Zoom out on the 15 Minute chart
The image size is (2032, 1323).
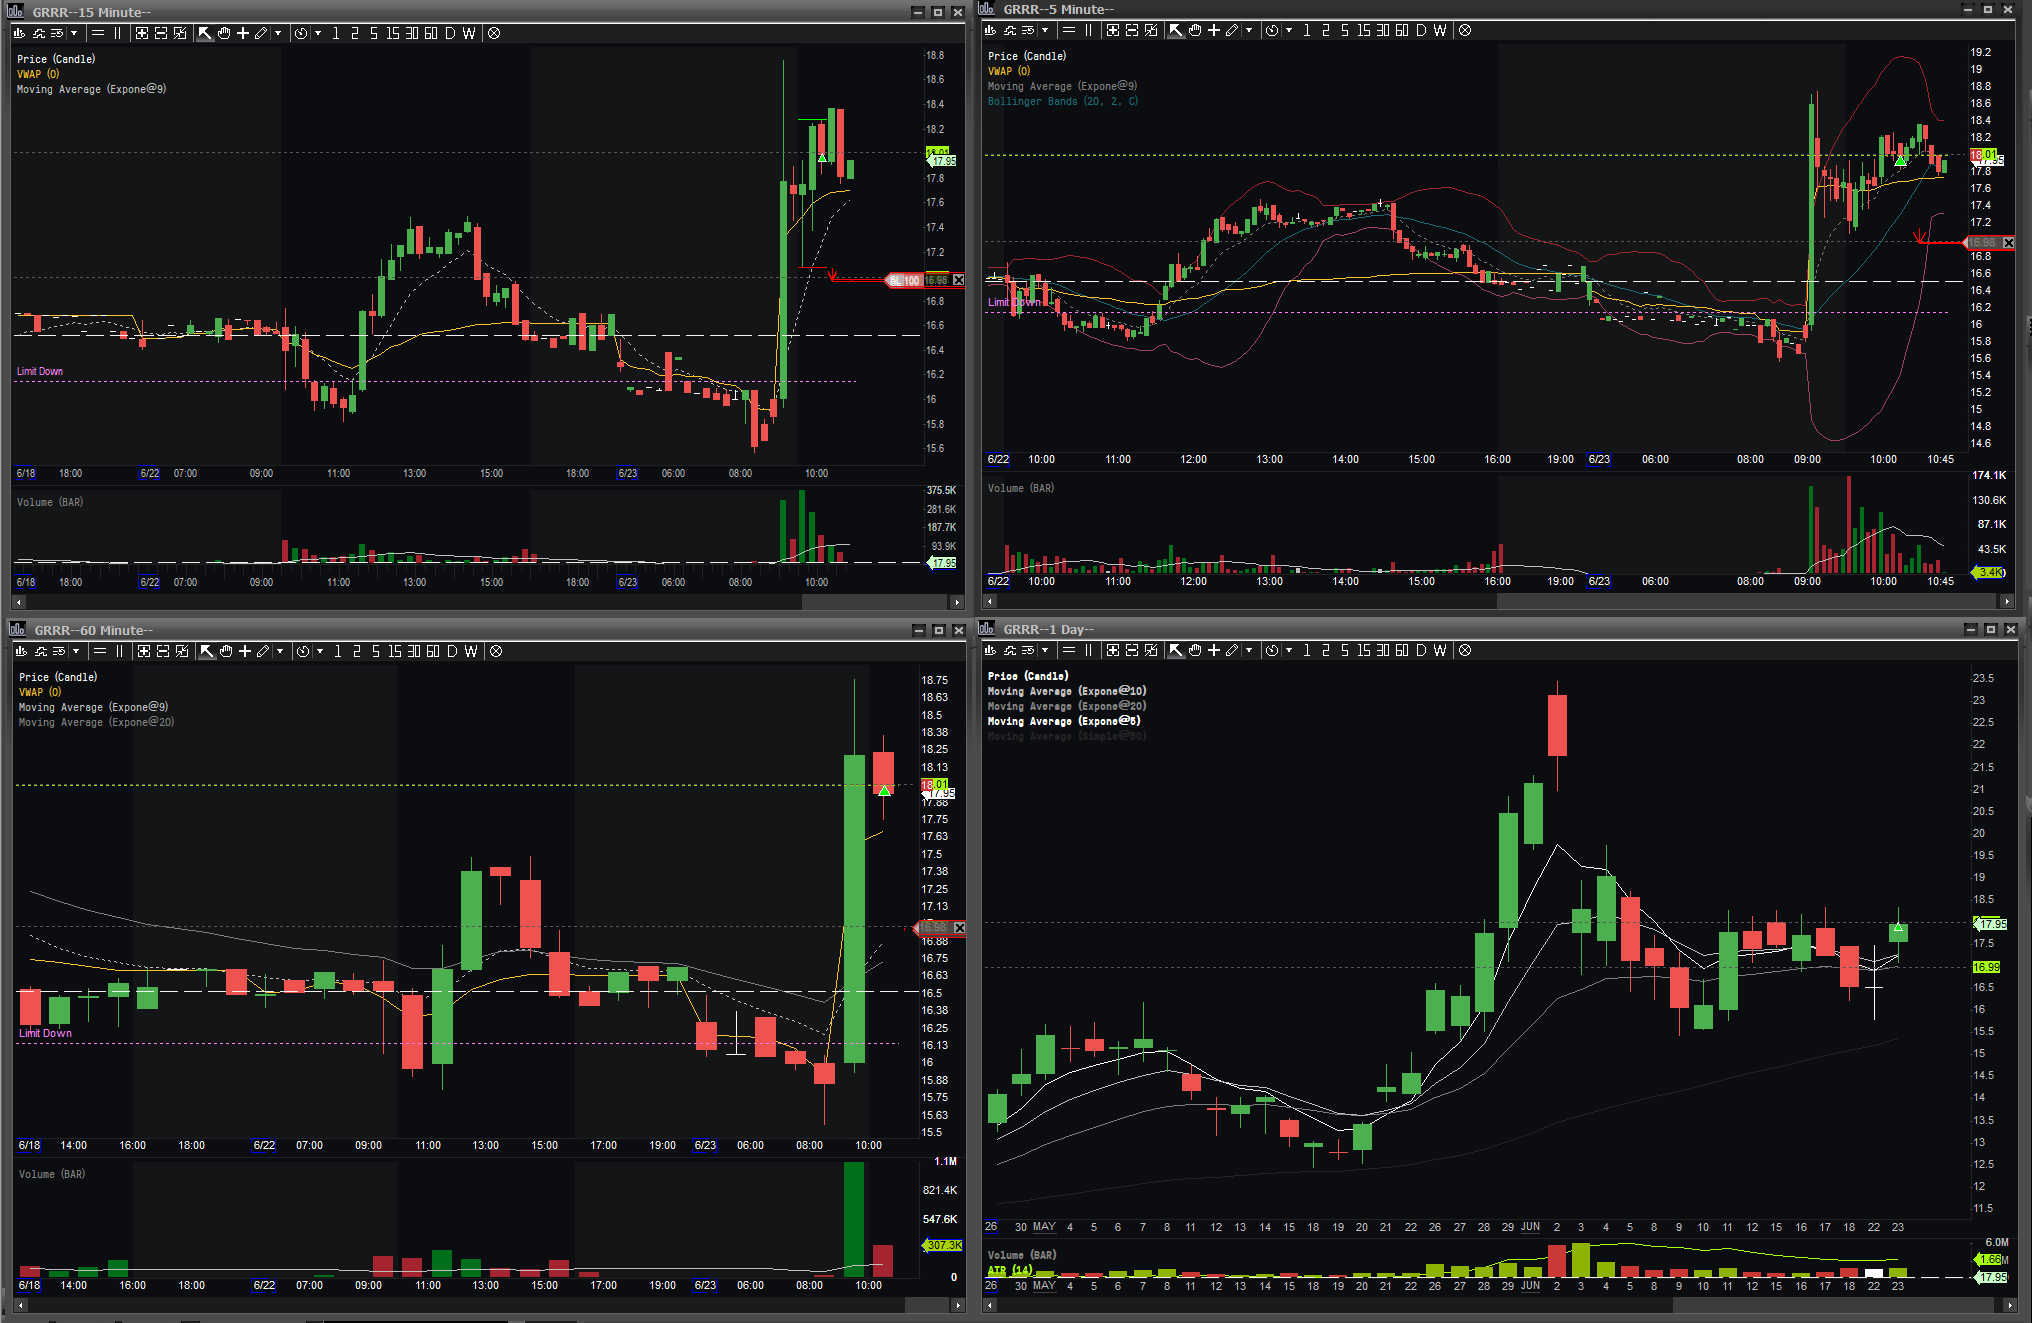click(161, 33)
